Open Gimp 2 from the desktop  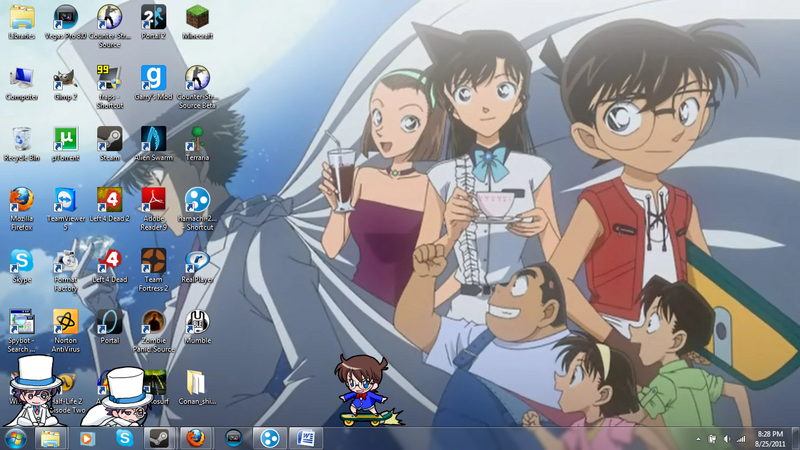(x=66, y=78)
